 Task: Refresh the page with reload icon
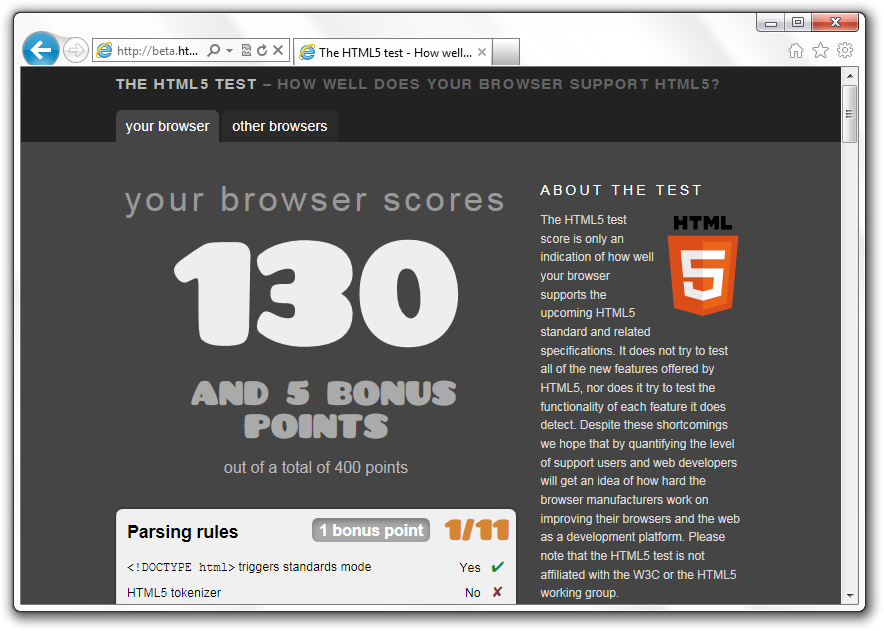pyautogui.click(x=262, y=51)
